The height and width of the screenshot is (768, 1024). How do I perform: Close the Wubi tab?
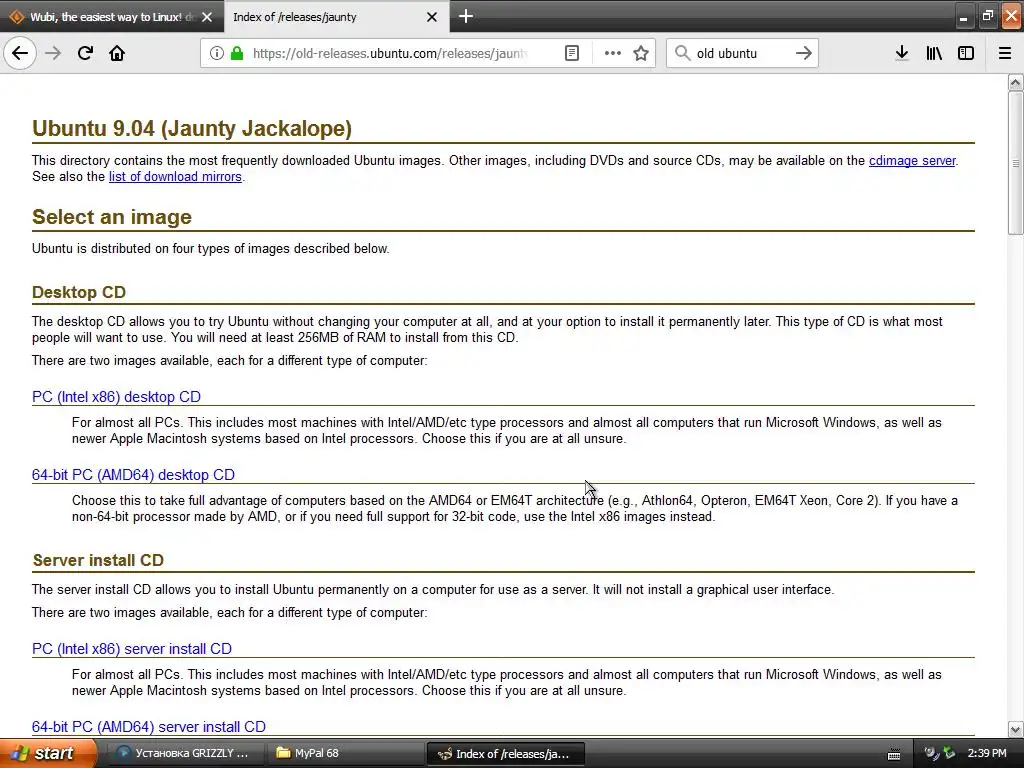207,17
